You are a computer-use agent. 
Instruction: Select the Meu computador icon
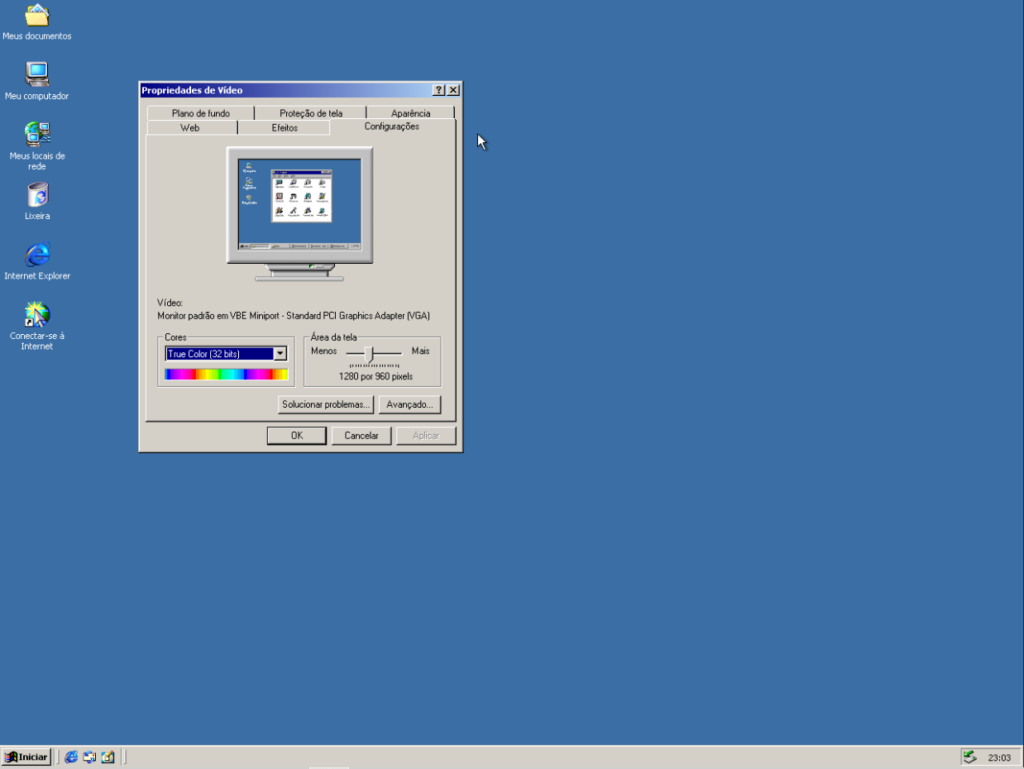37,75
